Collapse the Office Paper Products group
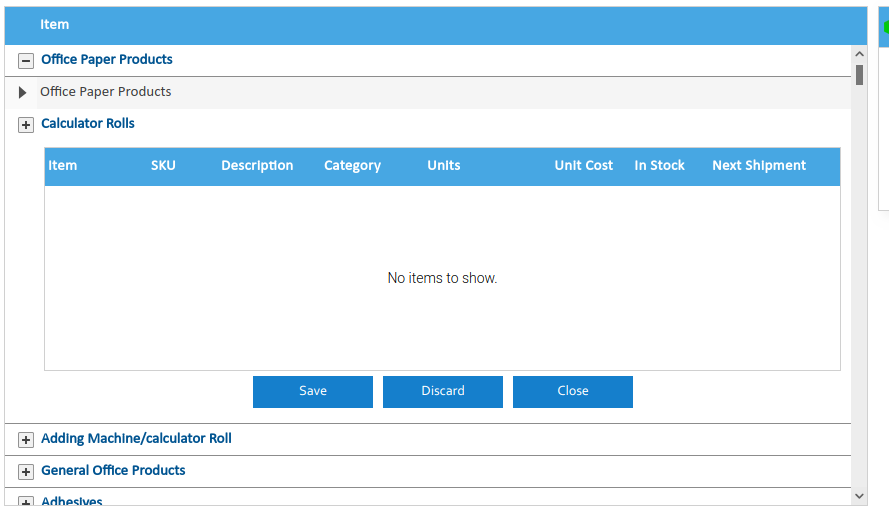The width and height of the screenshot is (889, 529). (x=26, y=61)
